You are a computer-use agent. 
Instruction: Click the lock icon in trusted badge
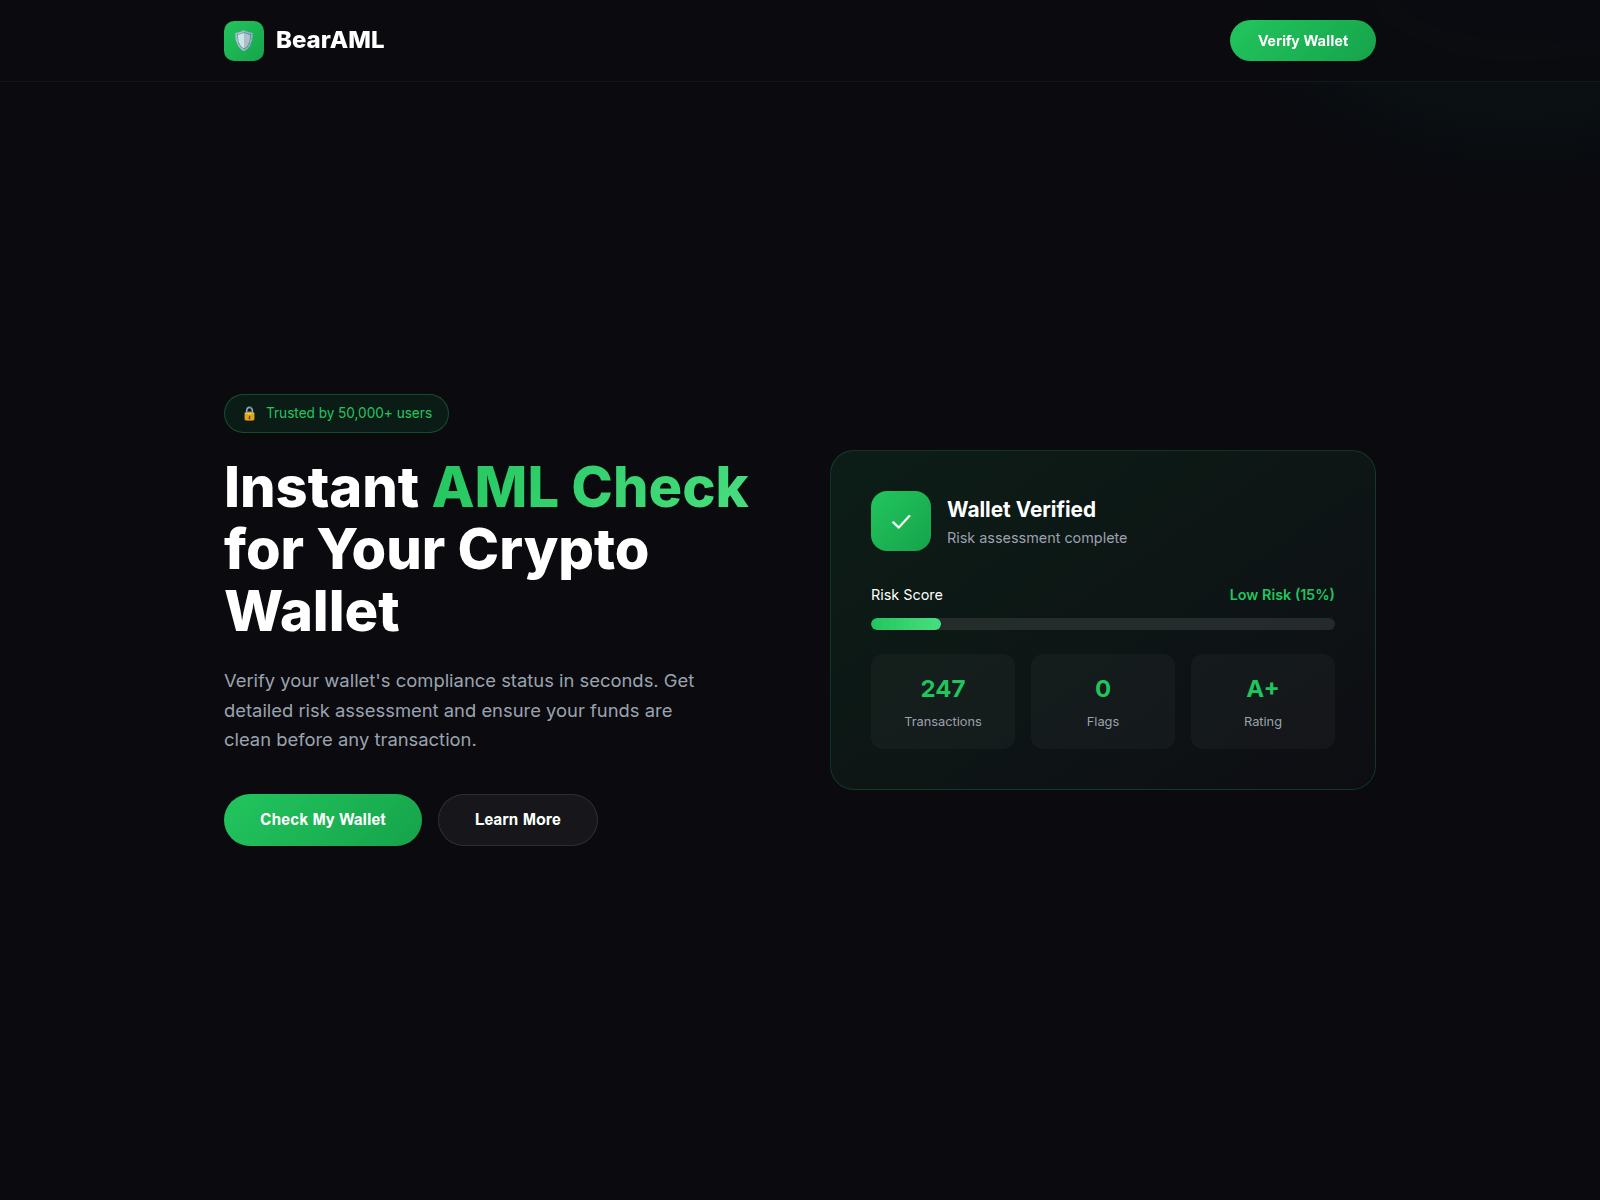pos(249,413)
